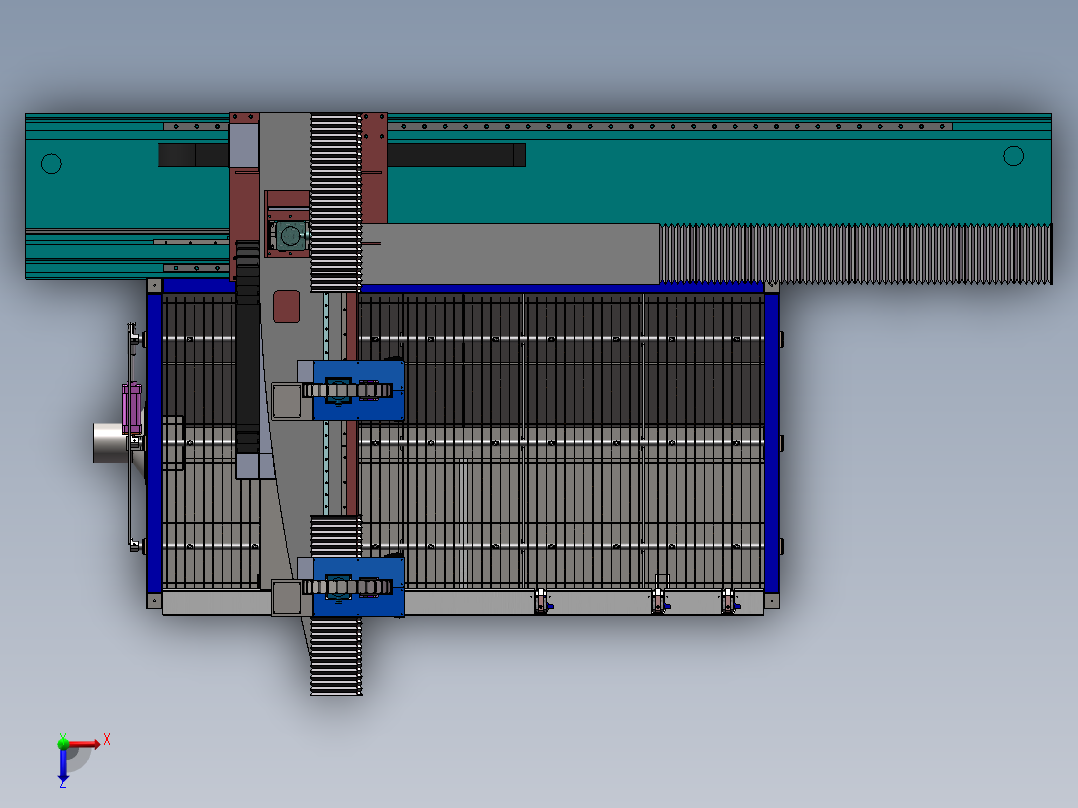This screenshot has width=1078, height=808.
Task: Select the black cable chain on the gantry
Action: tap(248, 347)
